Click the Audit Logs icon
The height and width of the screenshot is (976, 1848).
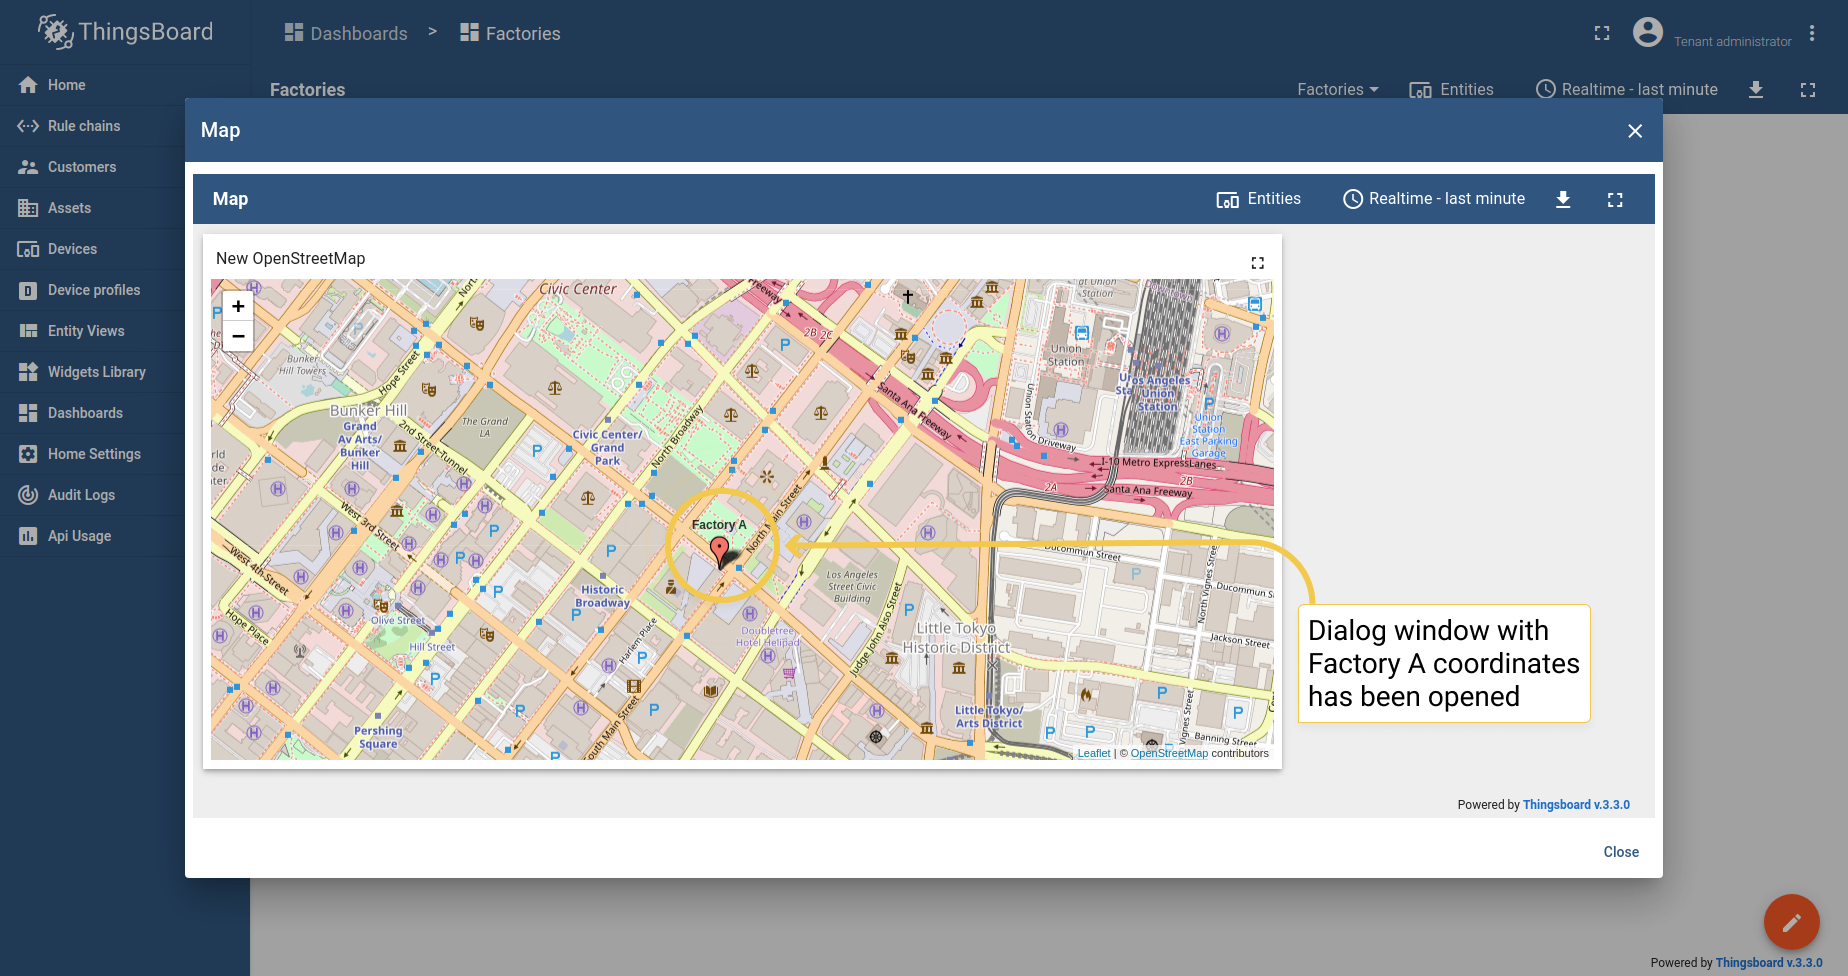click(x=28, y=495)
